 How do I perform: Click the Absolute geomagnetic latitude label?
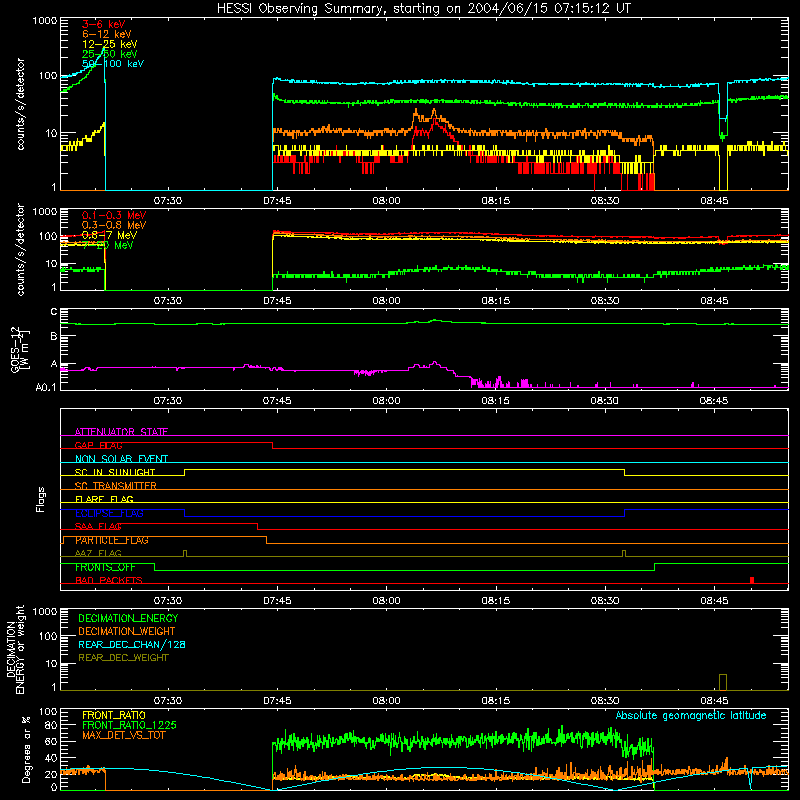click(691, 715)
